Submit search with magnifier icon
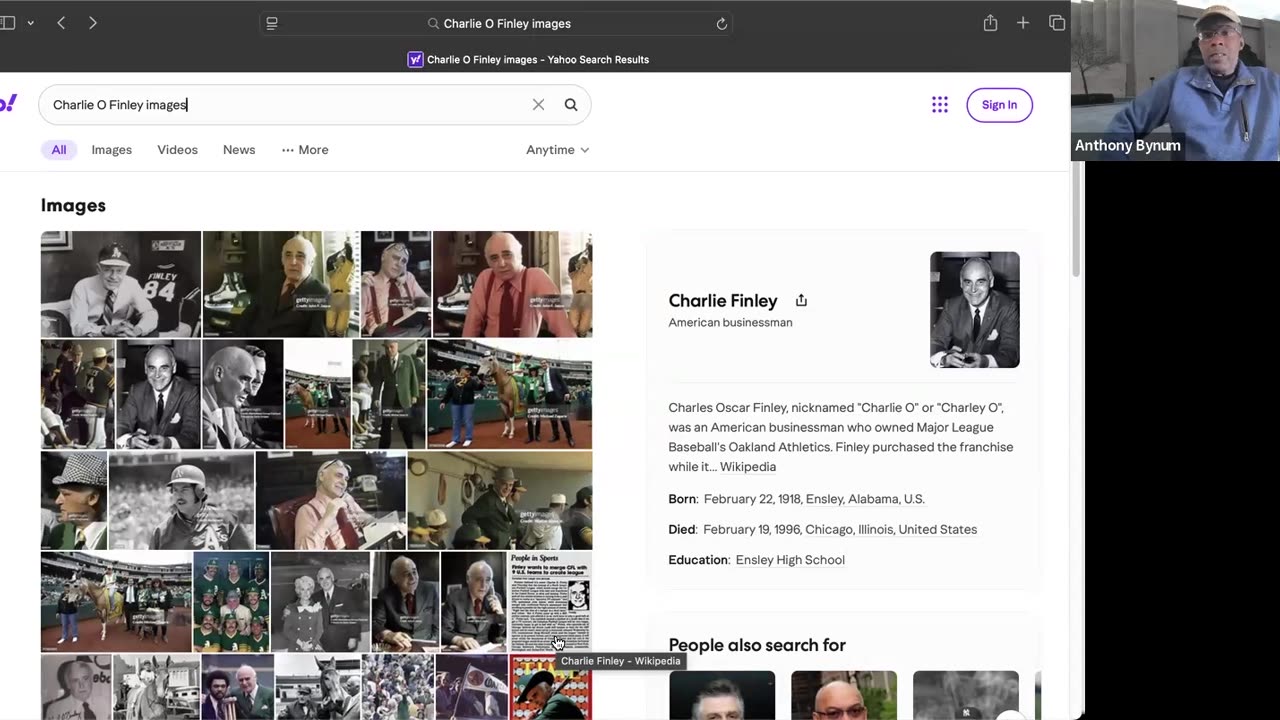1280x720 pixels. coord(571,105)
